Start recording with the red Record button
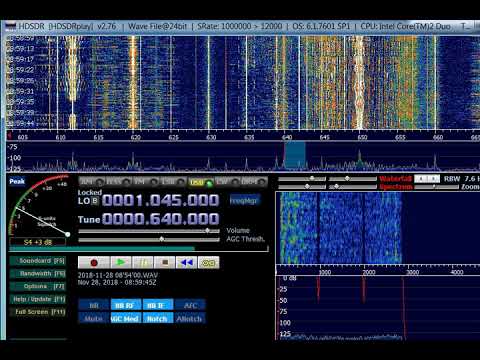 (x=94, y=263)
